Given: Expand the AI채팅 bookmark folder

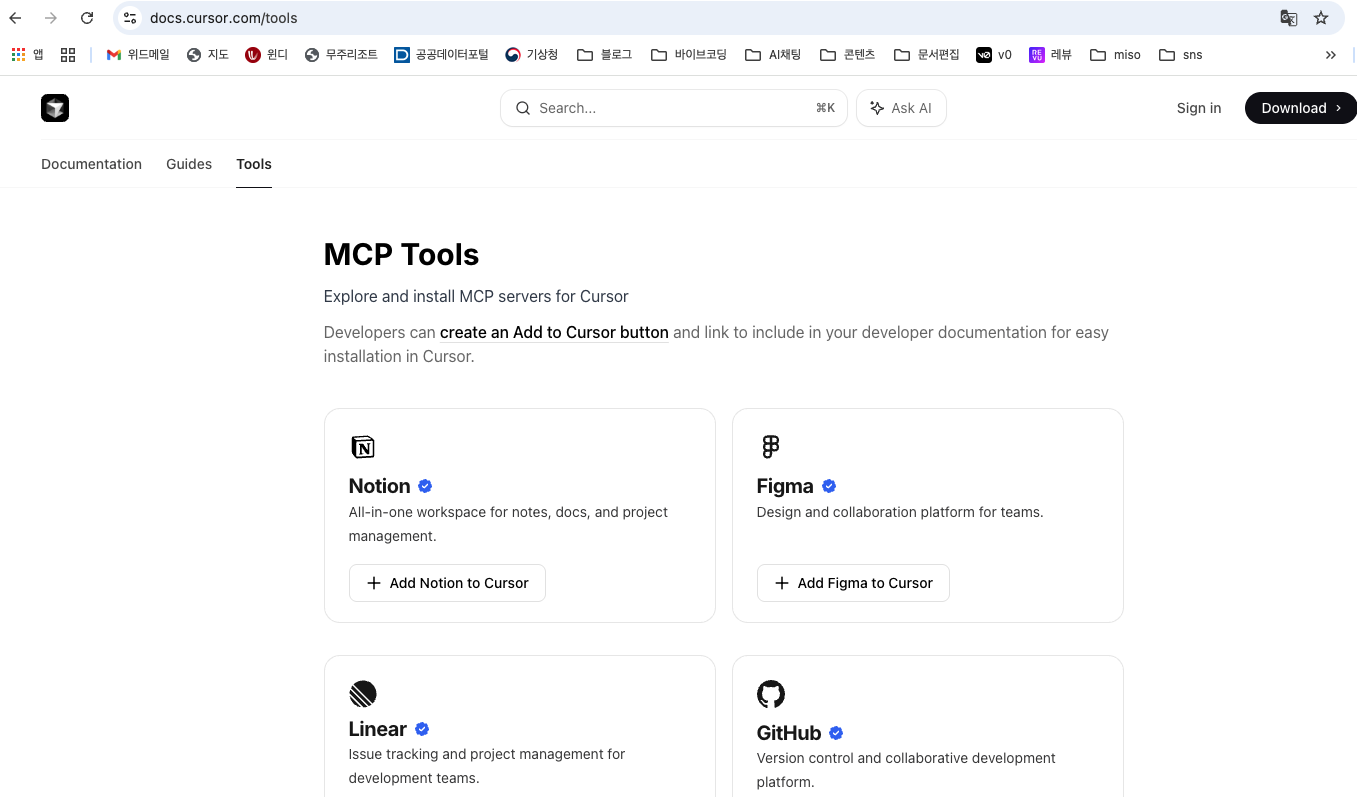Looking at the screenshot, I should (x=773, y=55).
